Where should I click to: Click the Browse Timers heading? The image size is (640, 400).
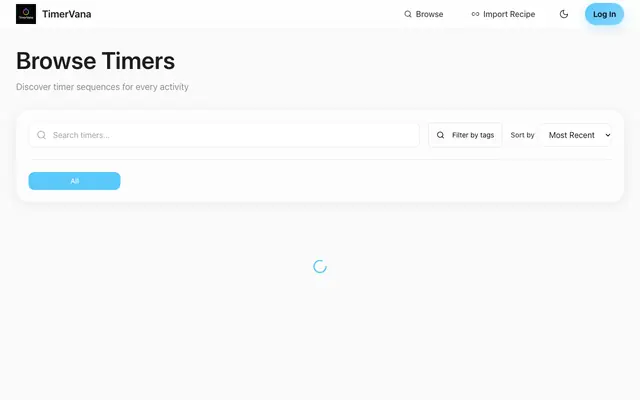click(96, 61)
